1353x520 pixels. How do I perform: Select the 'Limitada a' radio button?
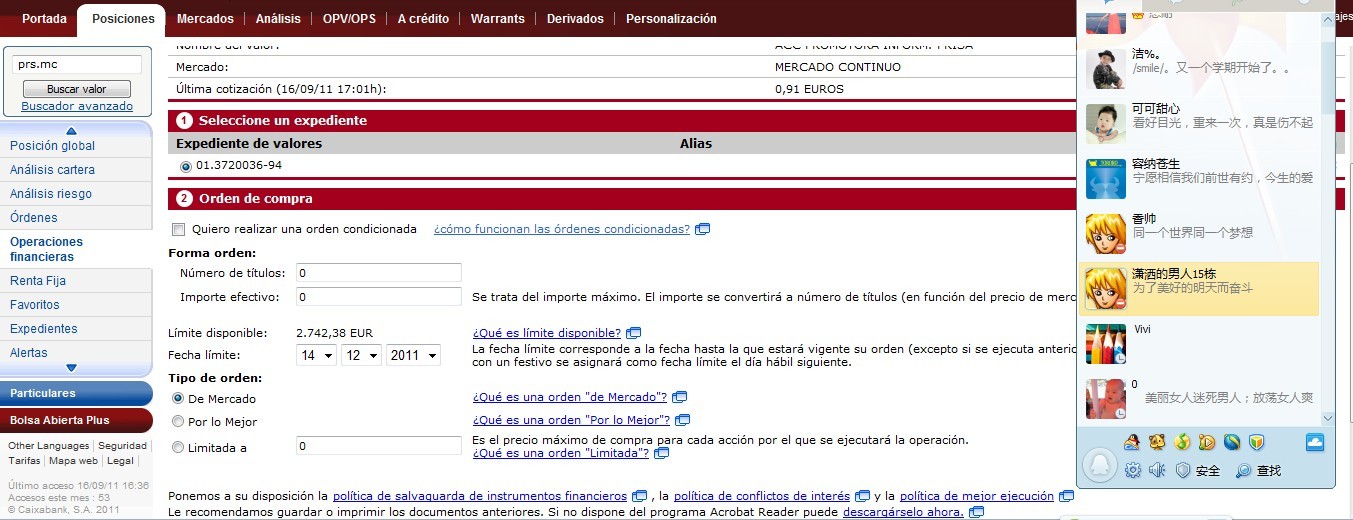click(179, 448)
